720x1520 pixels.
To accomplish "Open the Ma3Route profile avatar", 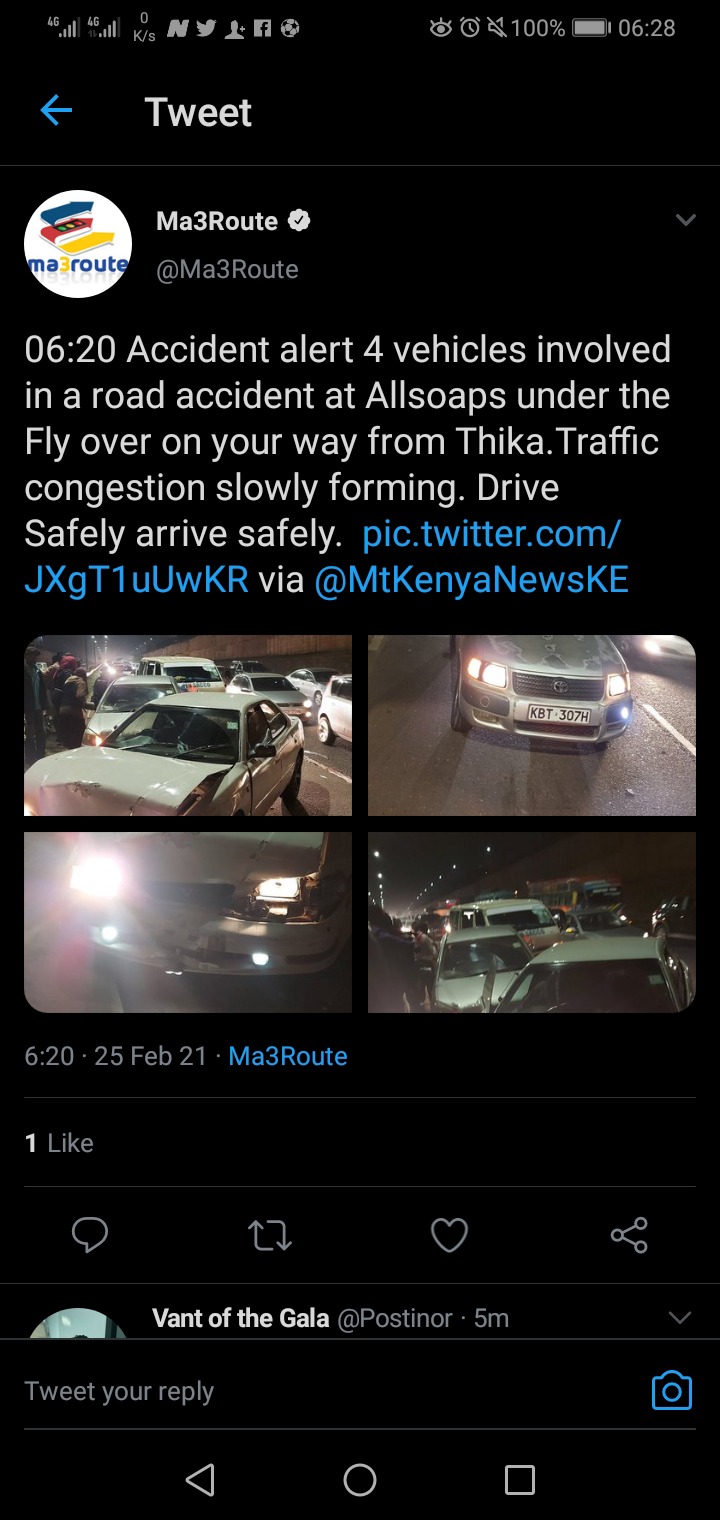I will pos(78,244).
